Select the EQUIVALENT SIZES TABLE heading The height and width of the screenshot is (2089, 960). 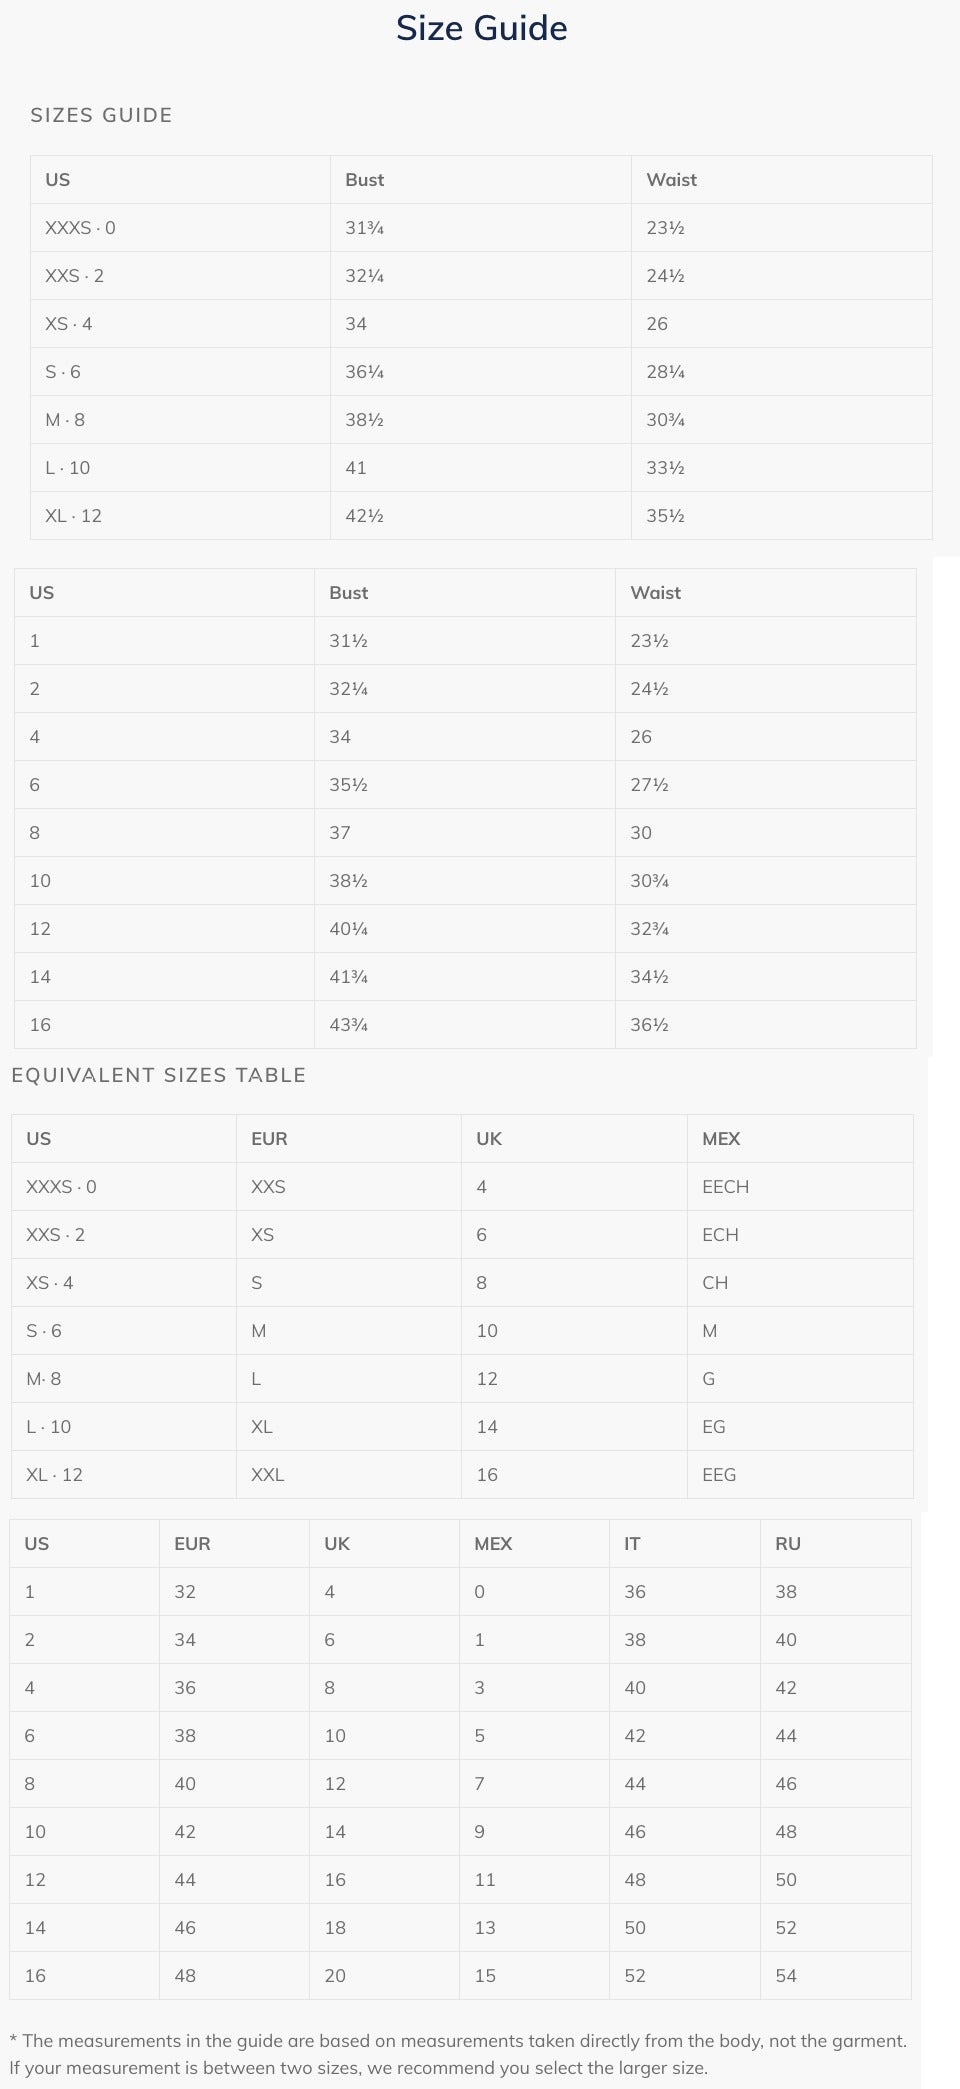click(158, 1075)
